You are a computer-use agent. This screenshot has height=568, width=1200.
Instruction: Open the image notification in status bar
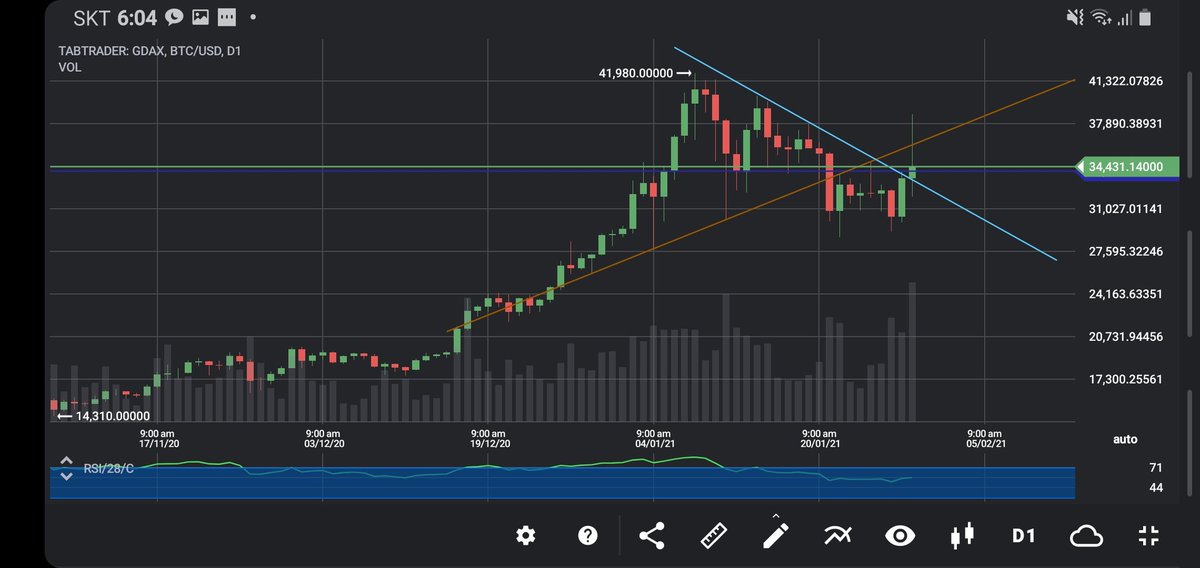coord(200,17)
